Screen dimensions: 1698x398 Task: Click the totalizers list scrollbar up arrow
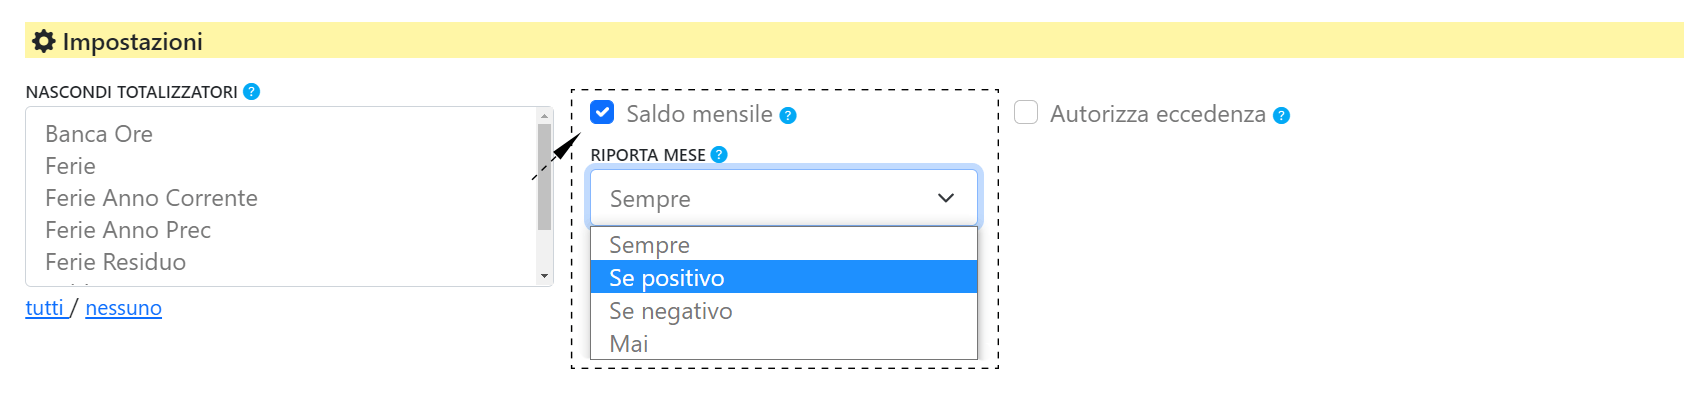point(545,116)
